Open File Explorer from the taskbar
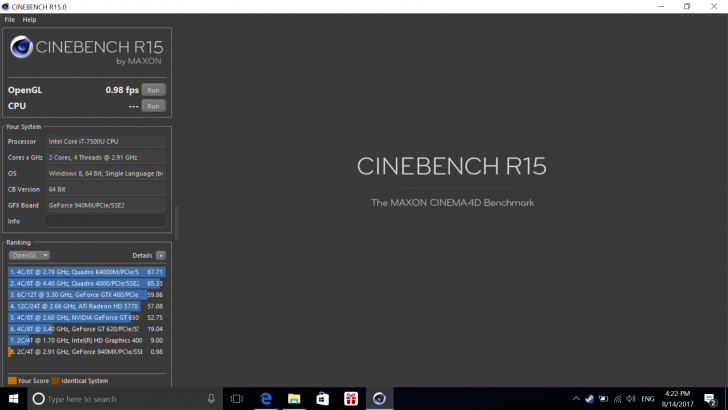 click(x=294, y=398)
